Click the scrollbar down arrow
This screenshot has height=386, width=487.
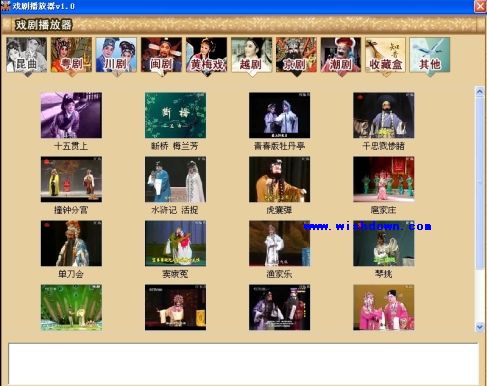tap(480, 327)
